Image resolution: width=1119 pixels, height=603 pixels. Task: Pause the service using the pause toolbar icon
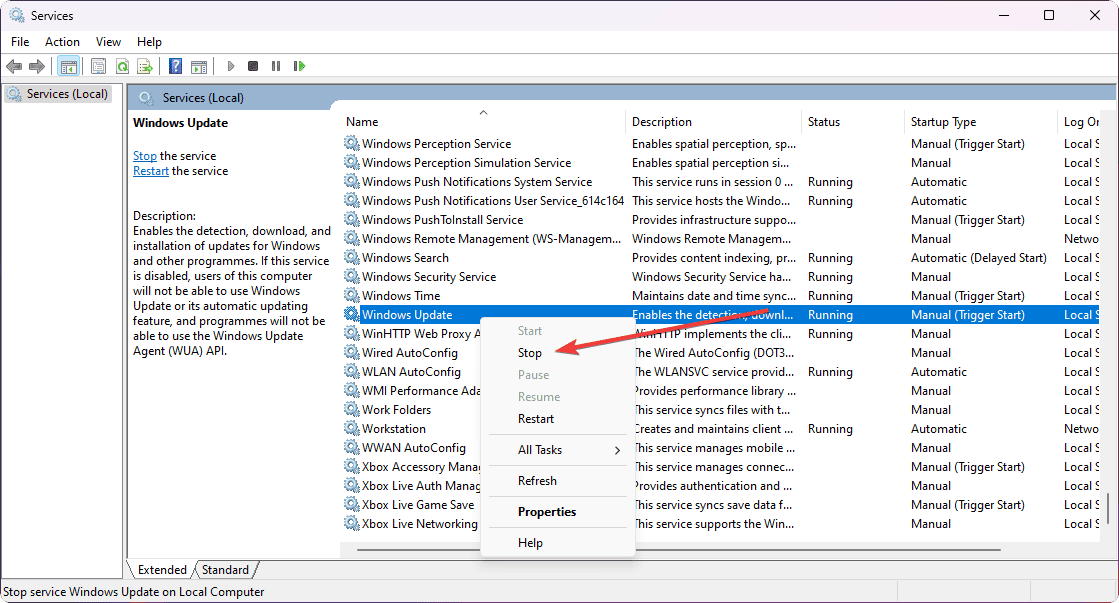(276, 66)
